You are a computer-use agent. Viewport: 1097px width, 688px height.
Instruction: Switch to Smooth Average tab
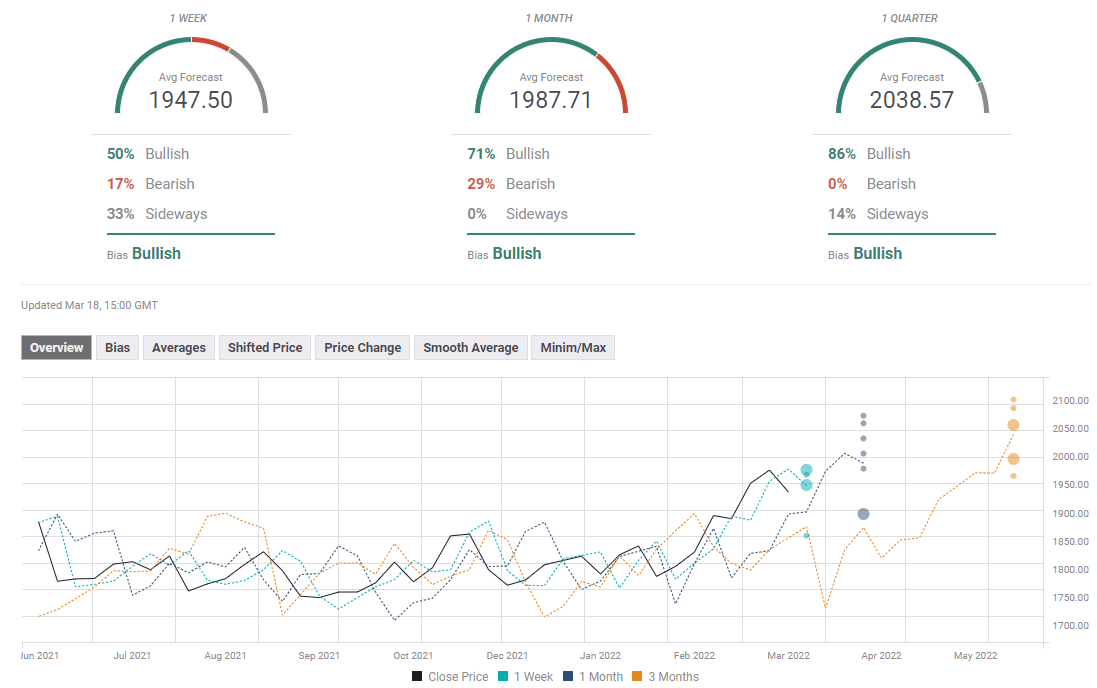click(470, 348)
